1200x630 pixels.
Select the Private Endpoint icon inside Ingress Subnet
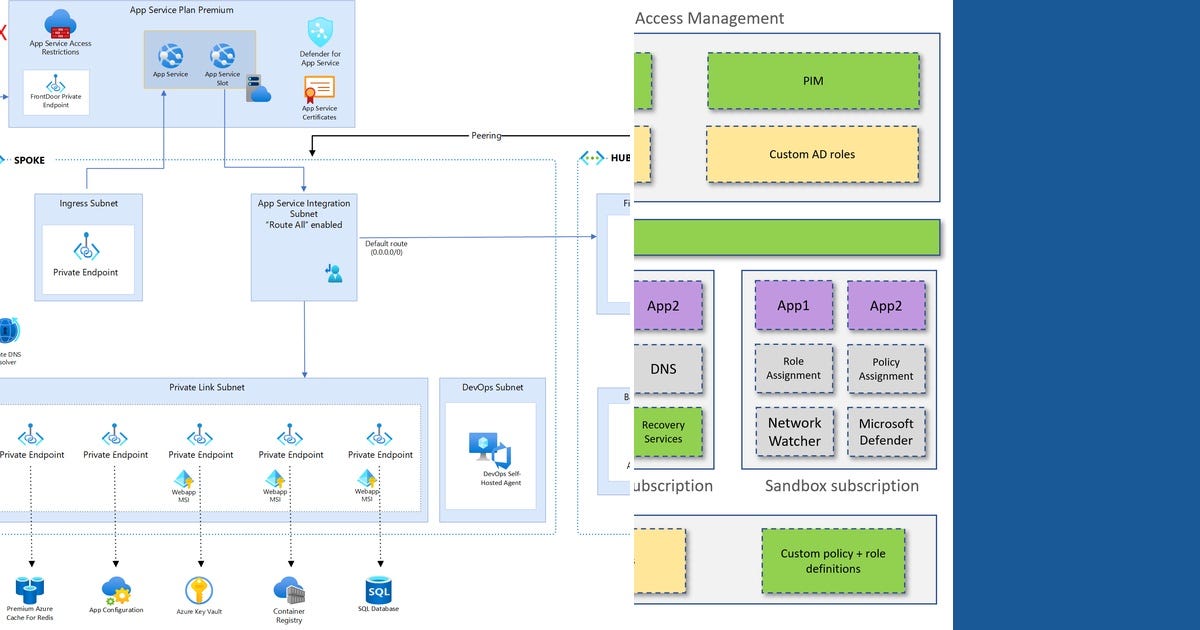(88, 250)
